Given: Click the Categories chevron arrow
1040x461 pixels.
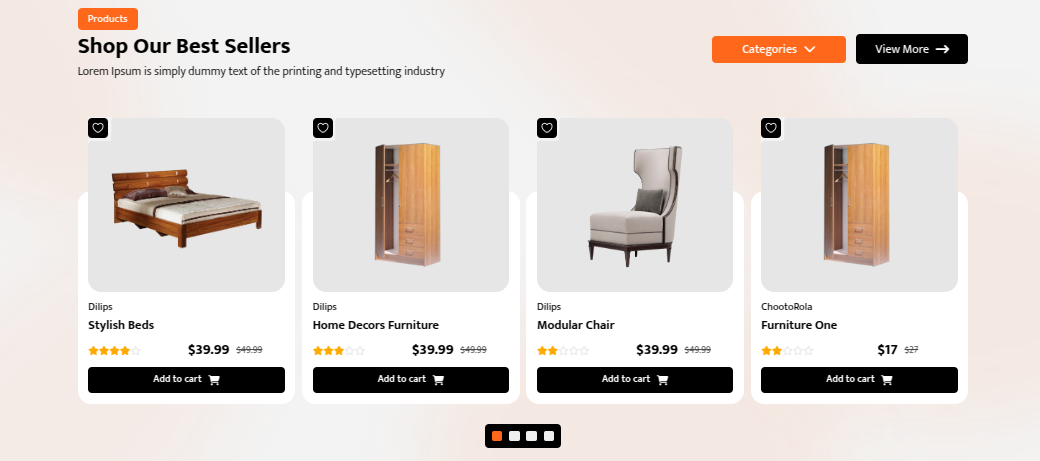Looking at the screenshot, I should [810, 49].
